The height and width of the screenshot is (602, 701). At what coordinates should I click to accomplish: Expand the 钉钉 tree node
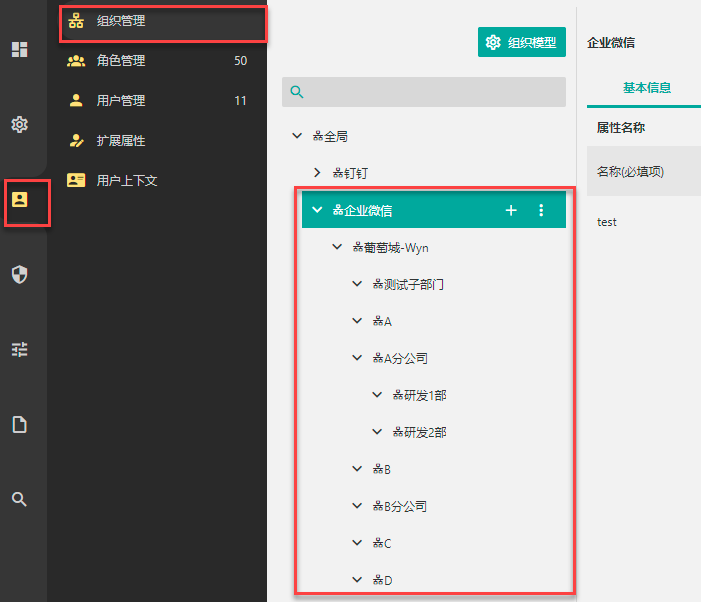click(x=317, y=173)
